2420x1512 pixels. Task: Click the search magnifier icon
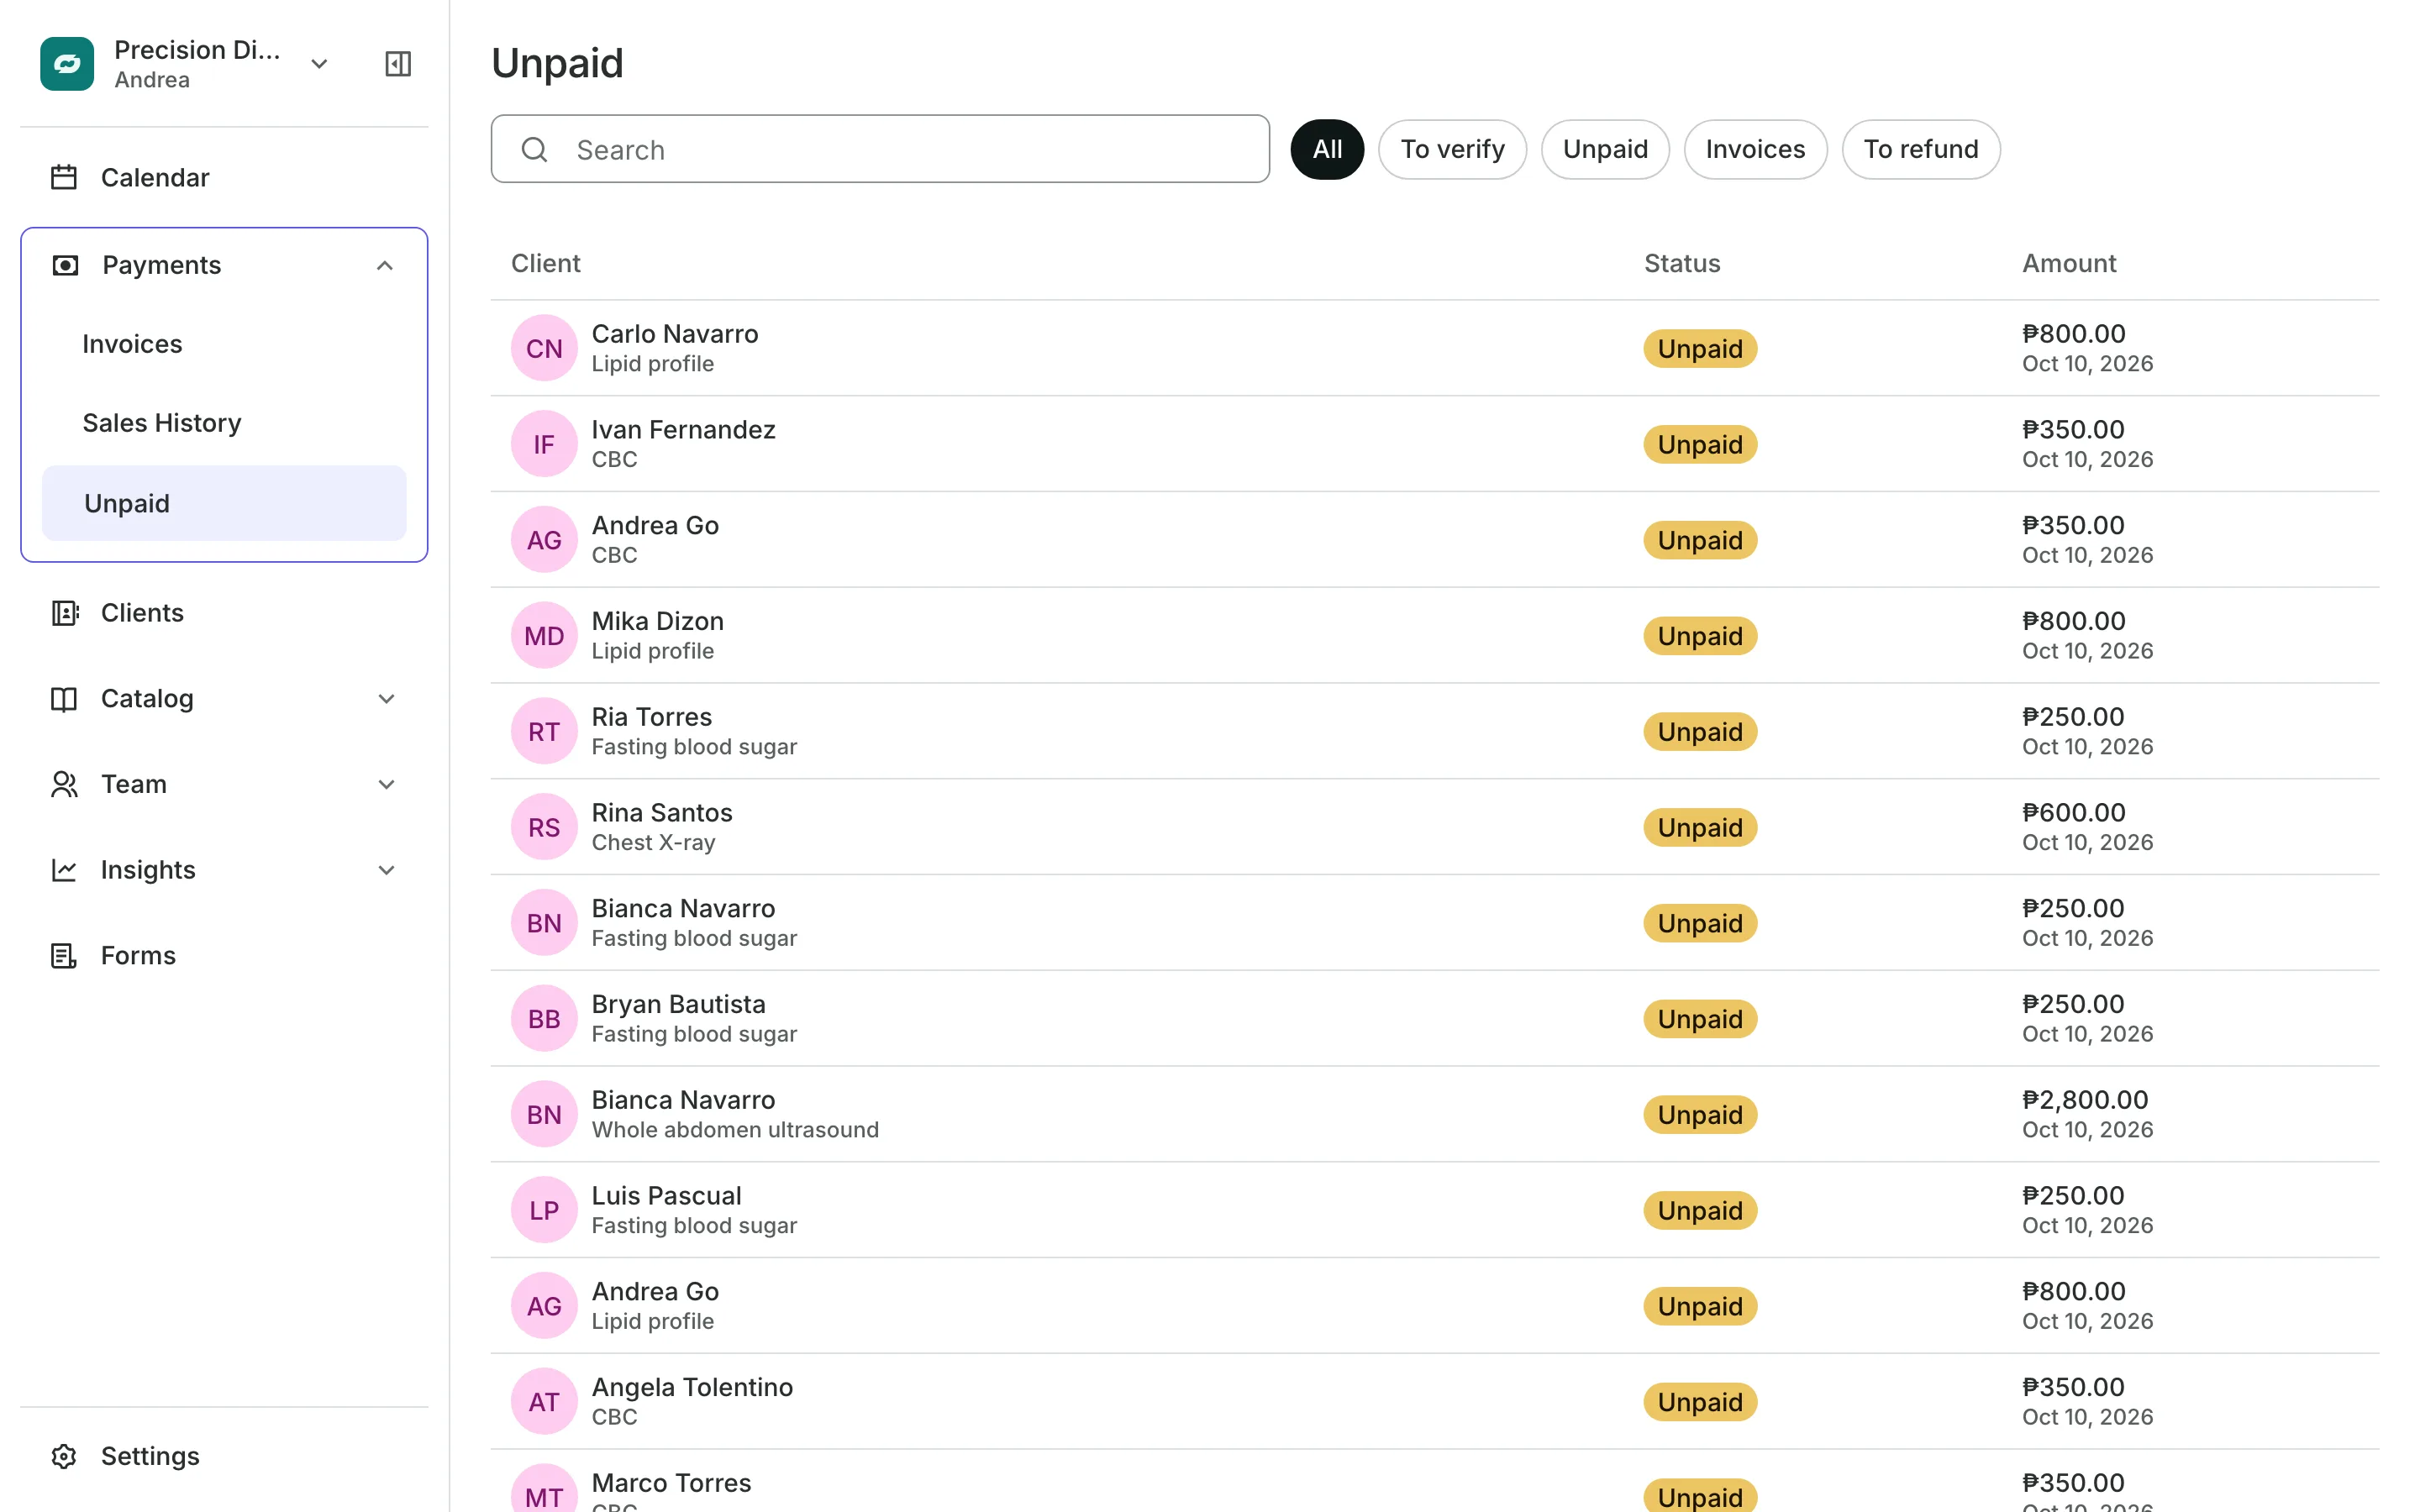pos(535,150)
